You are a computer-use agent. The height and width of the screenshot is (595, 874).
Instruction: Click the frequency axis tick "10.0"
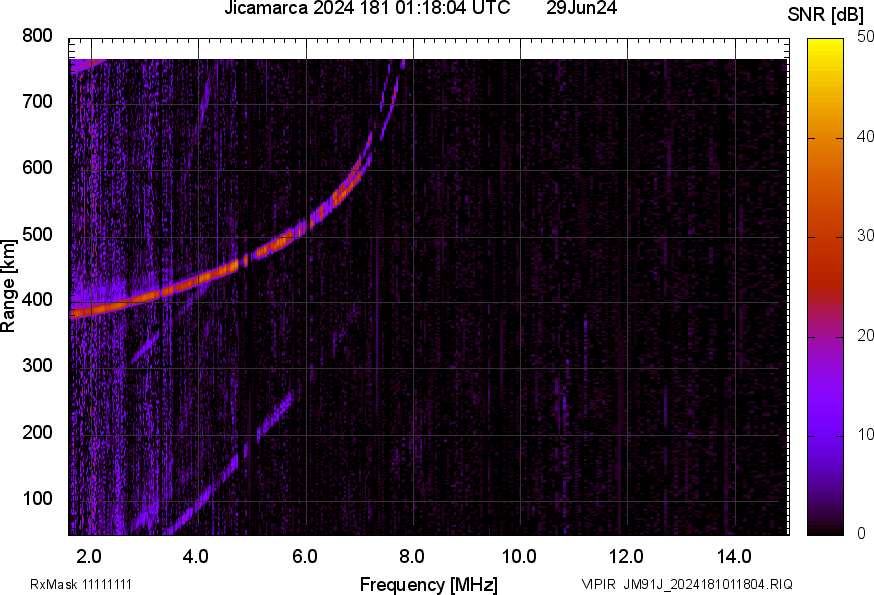(x=519, y=556)
